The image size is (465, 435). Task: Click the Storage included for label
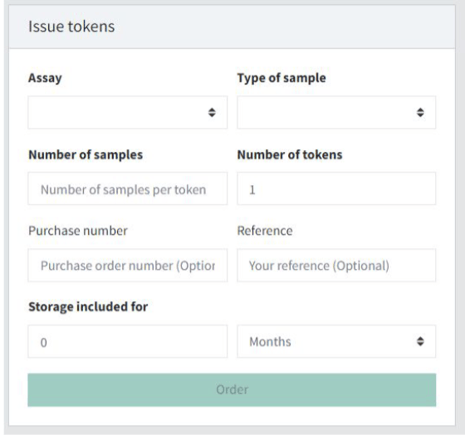88,307
